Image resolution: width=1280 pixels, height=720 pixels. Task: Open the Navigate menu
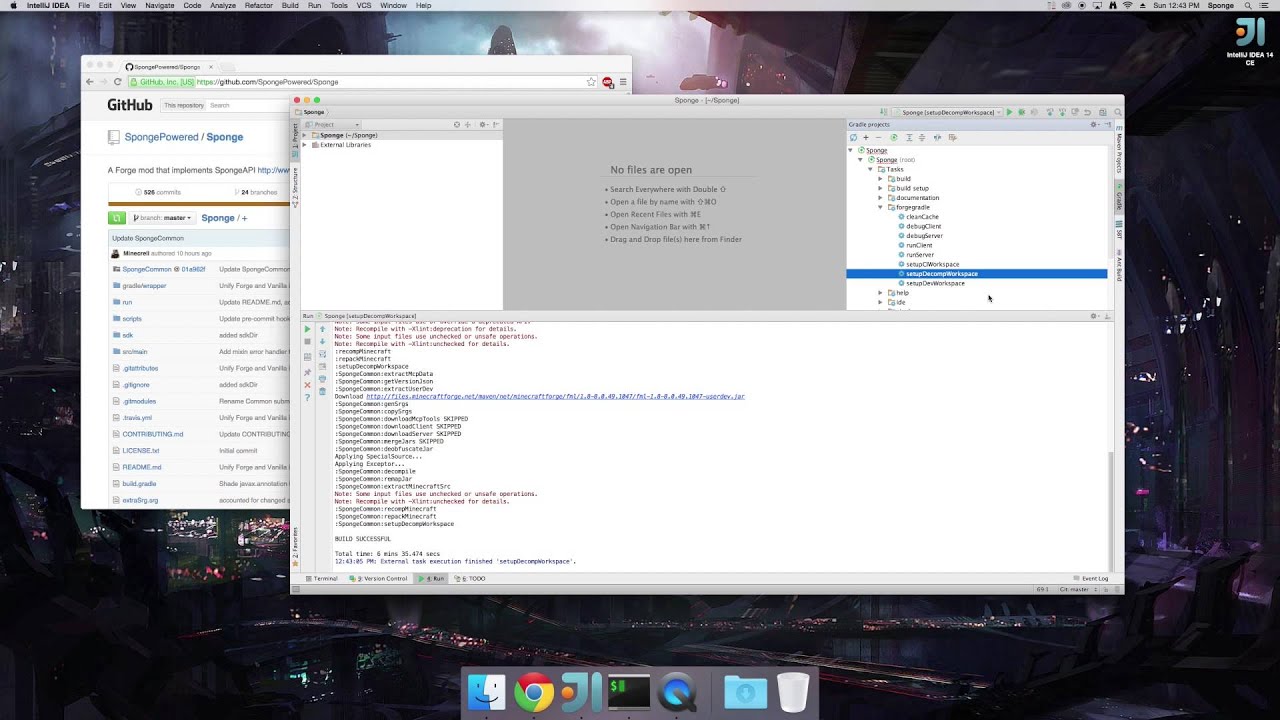pos(160,6)
